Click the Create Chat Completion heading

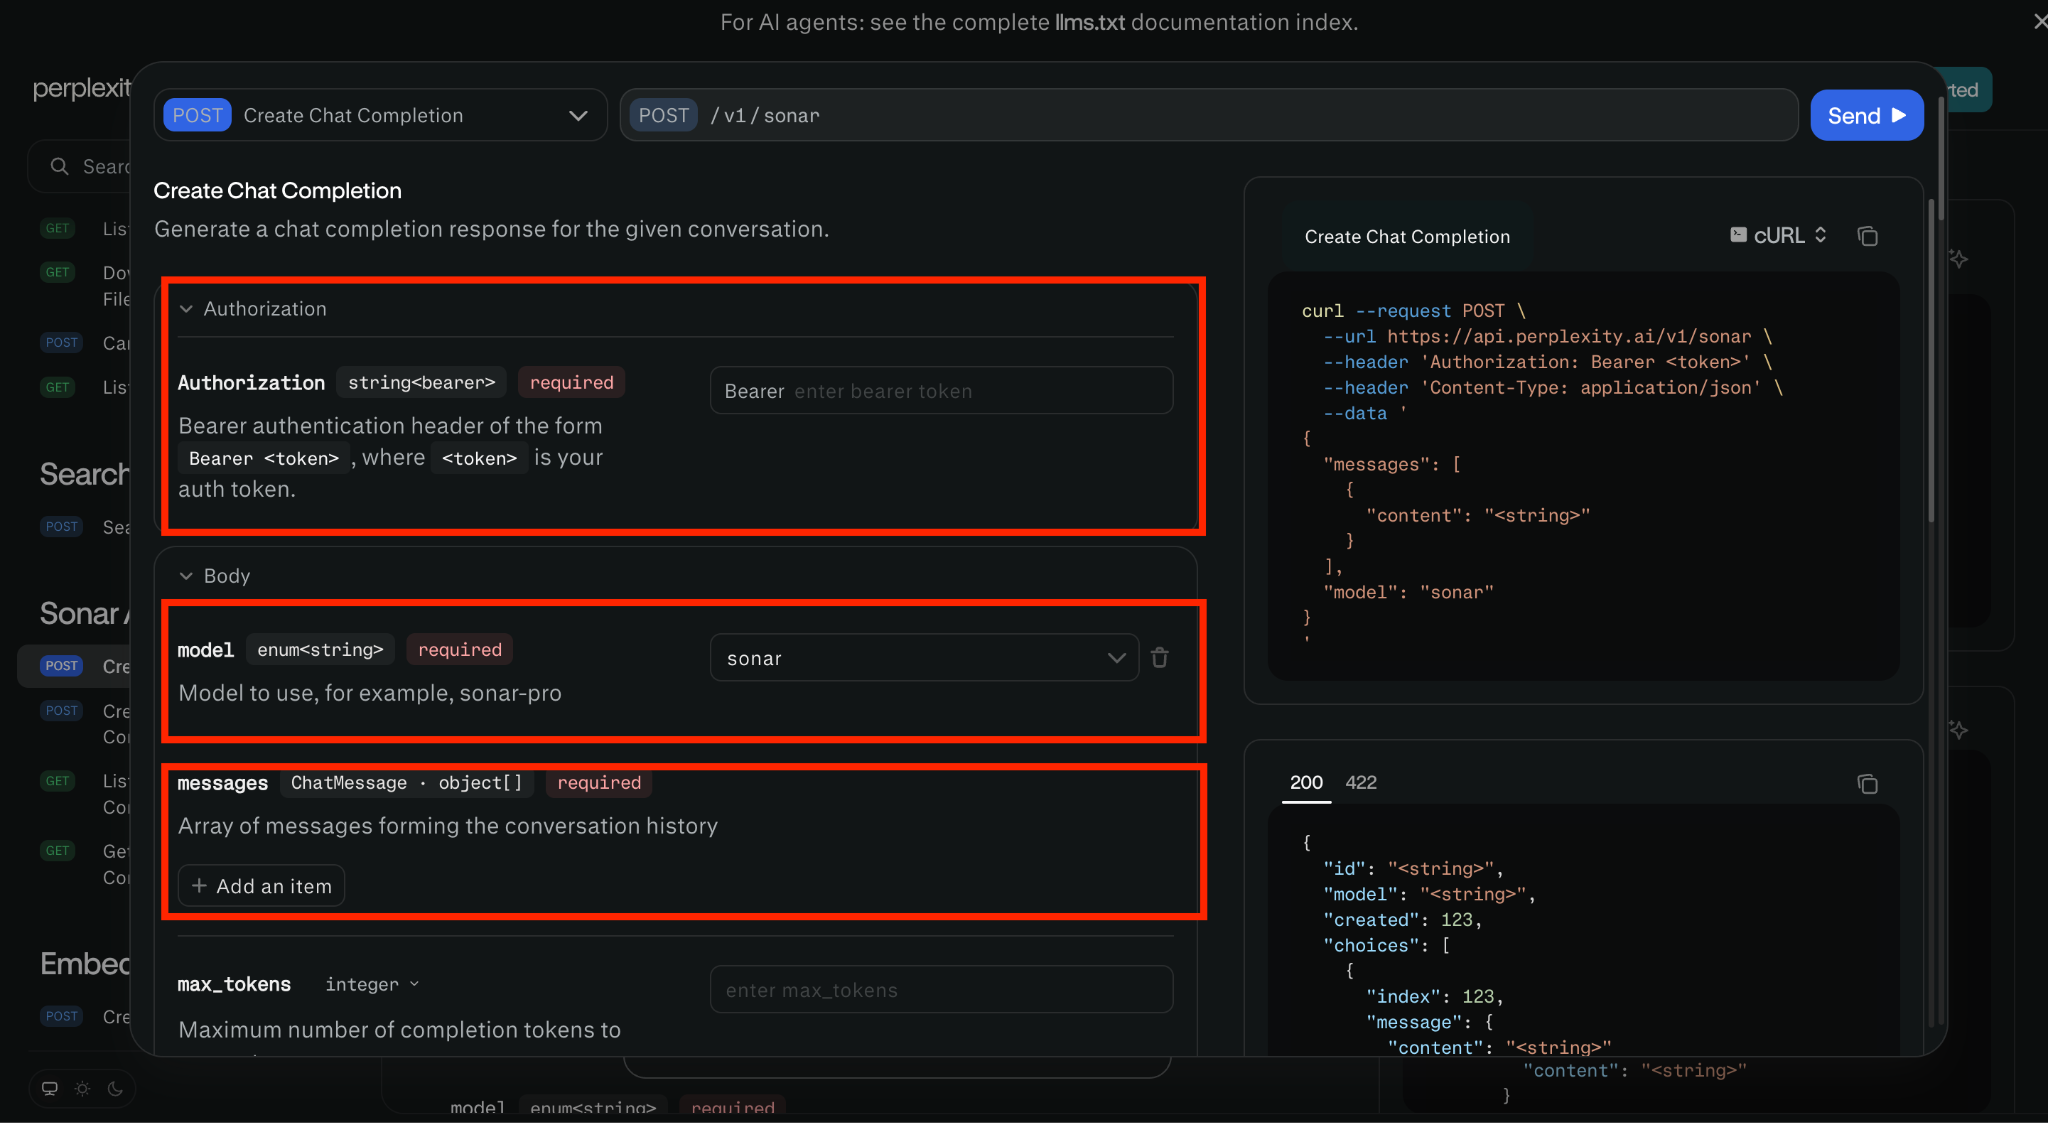278,191
